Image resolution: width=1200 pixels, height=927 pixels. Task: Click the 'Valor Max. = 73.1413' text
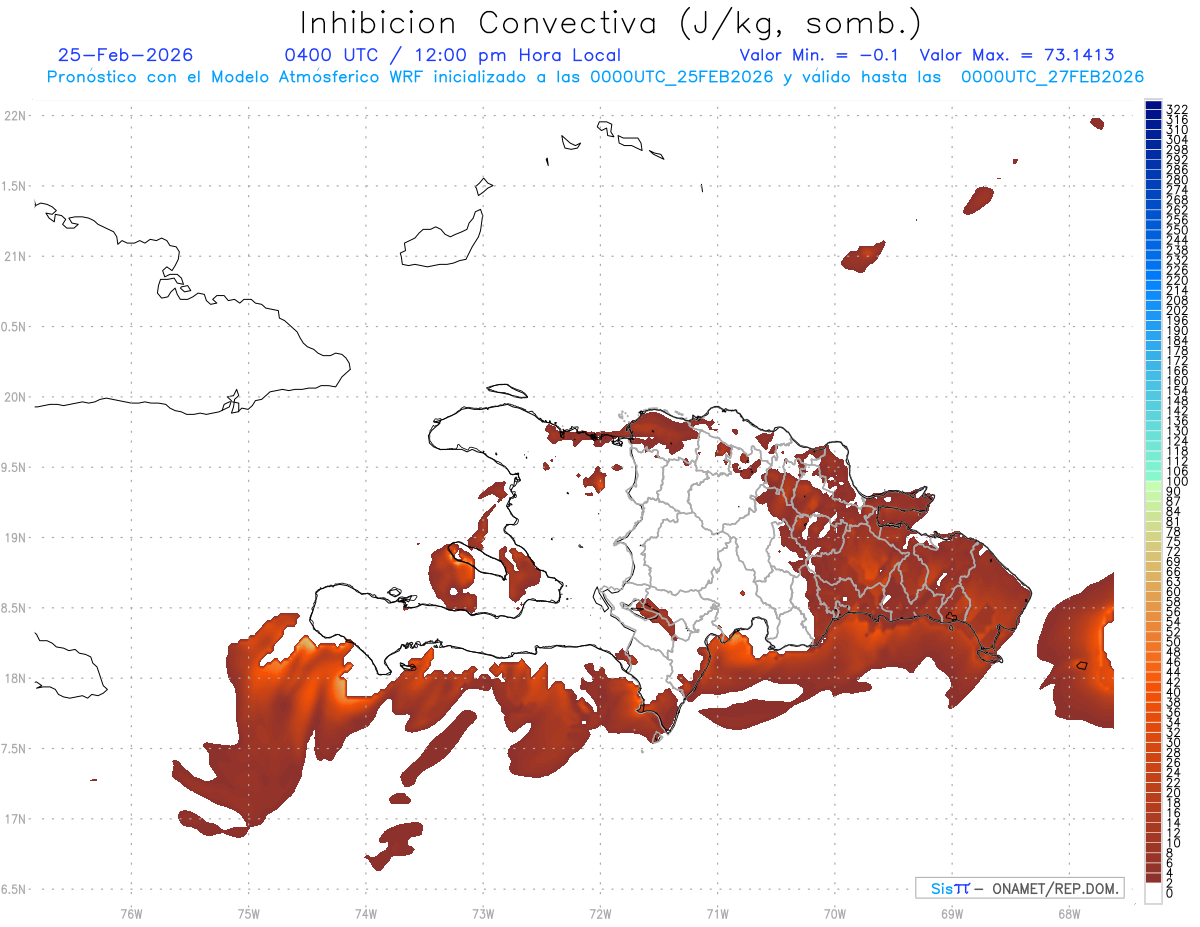coord(1017,55)
